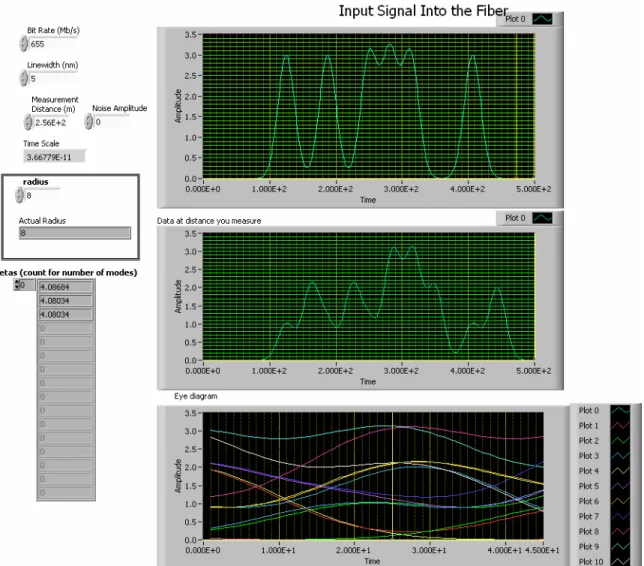The width and height of the screenshot is (644, 566).
Task: Select the Time Scale value 3.66779E-11
Action: tap(54, 156)
